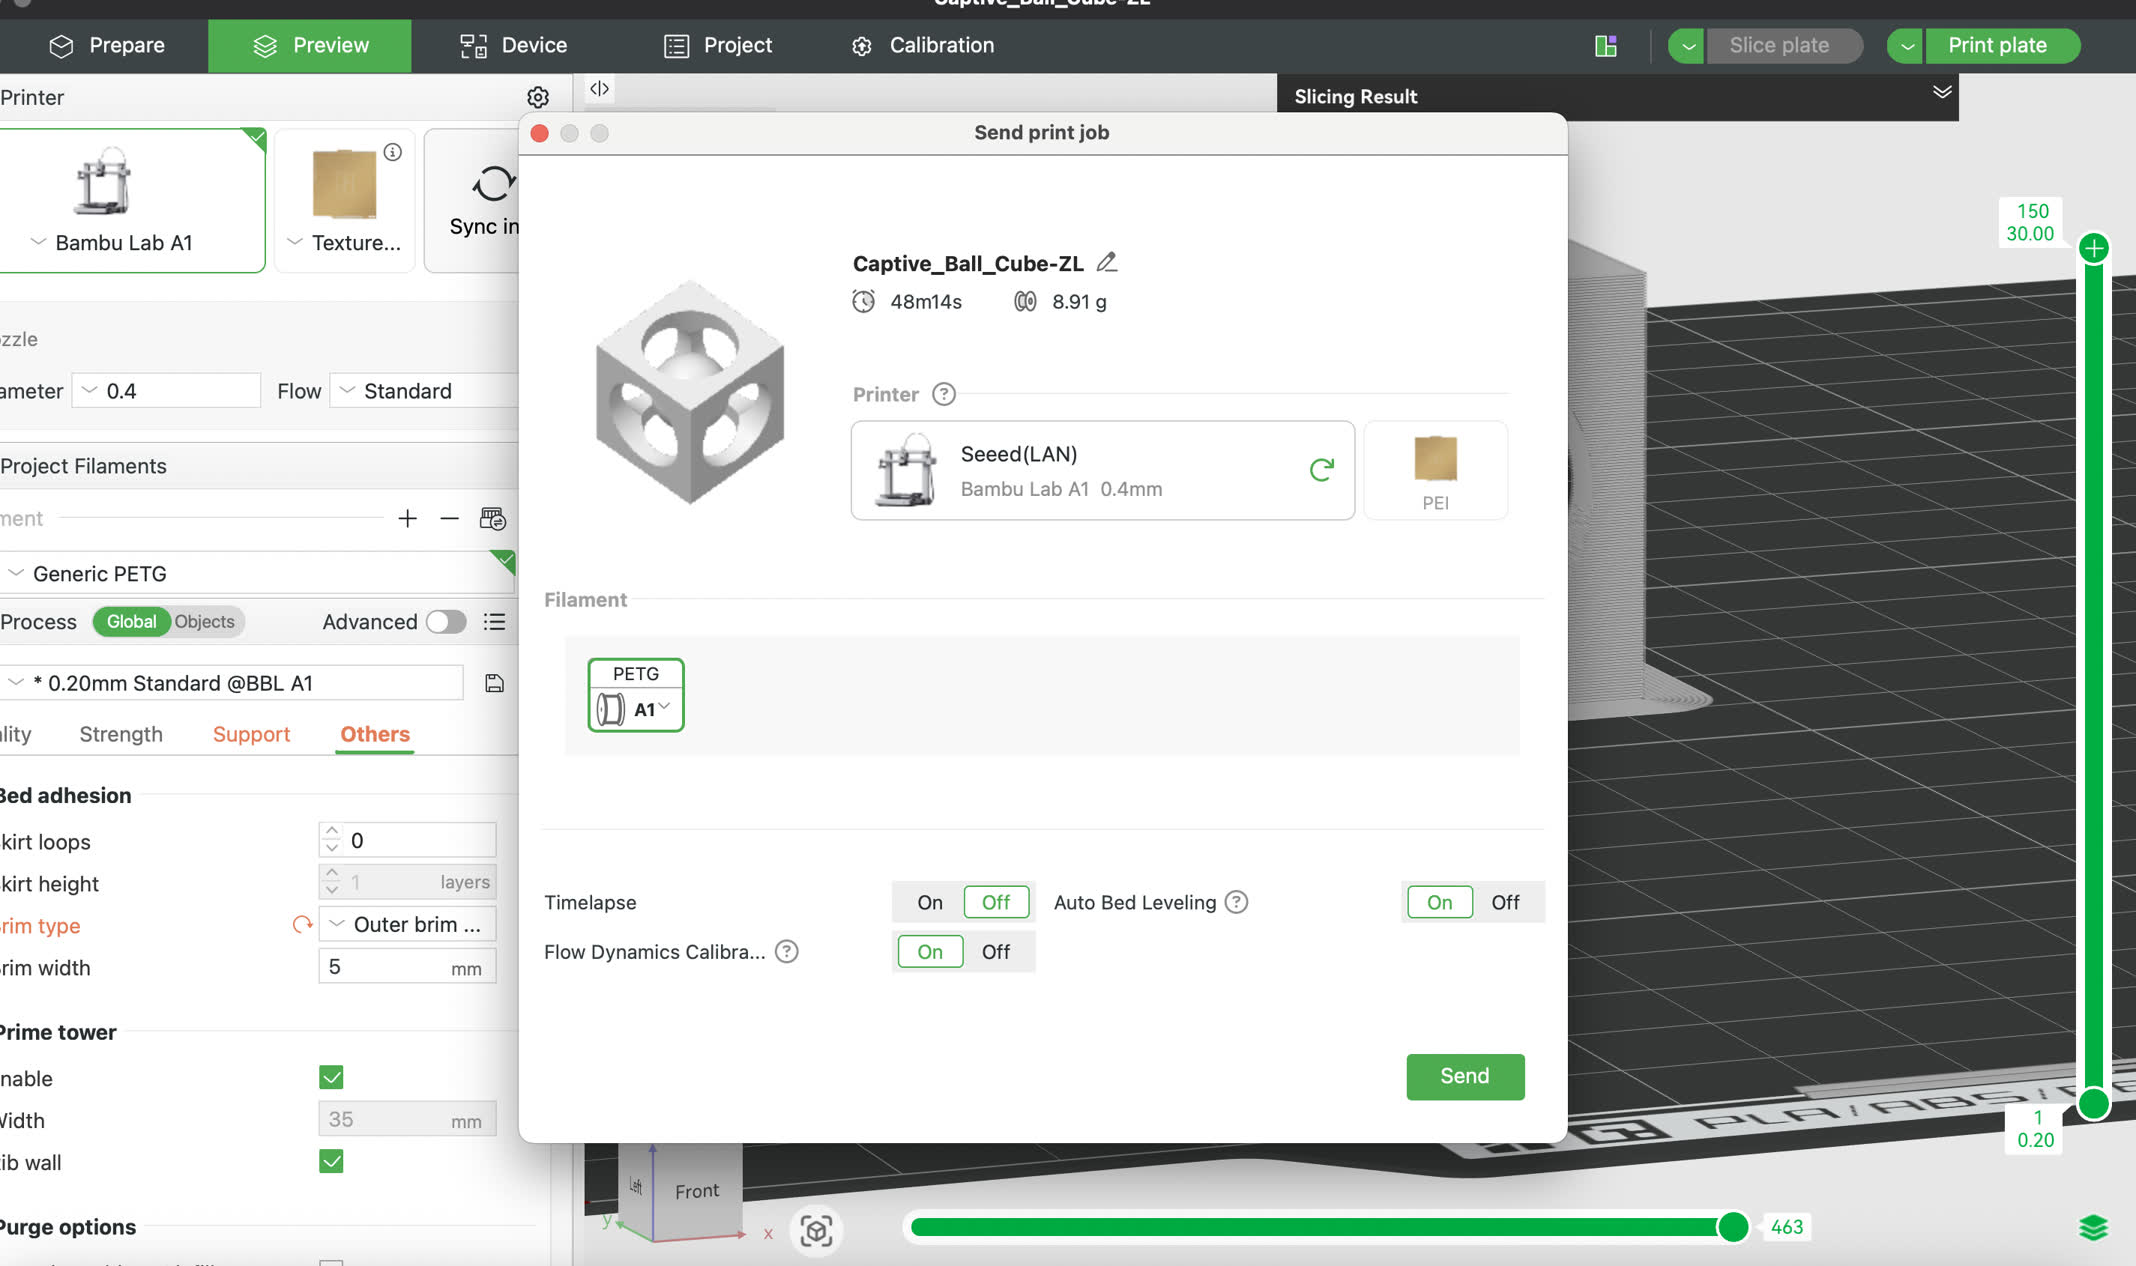Refresh the printer list in dialog
The image size is (2136, 1266).
tap(1322, 469)
